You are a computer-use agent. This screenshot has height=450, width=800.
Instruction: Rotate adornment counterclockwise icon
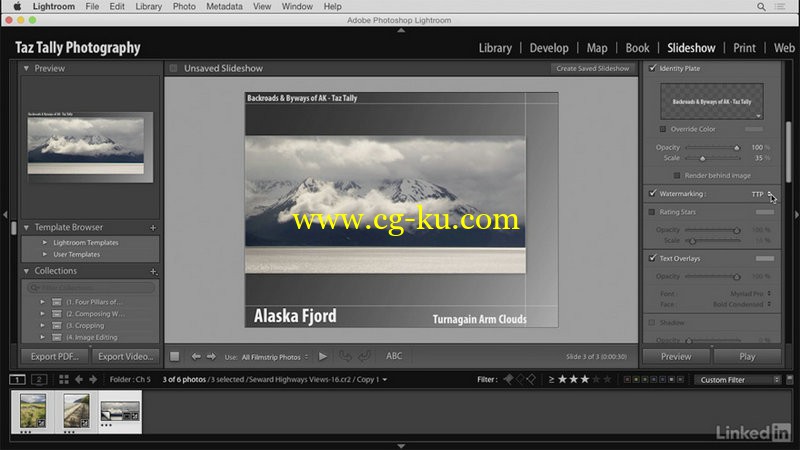(345, 356)
